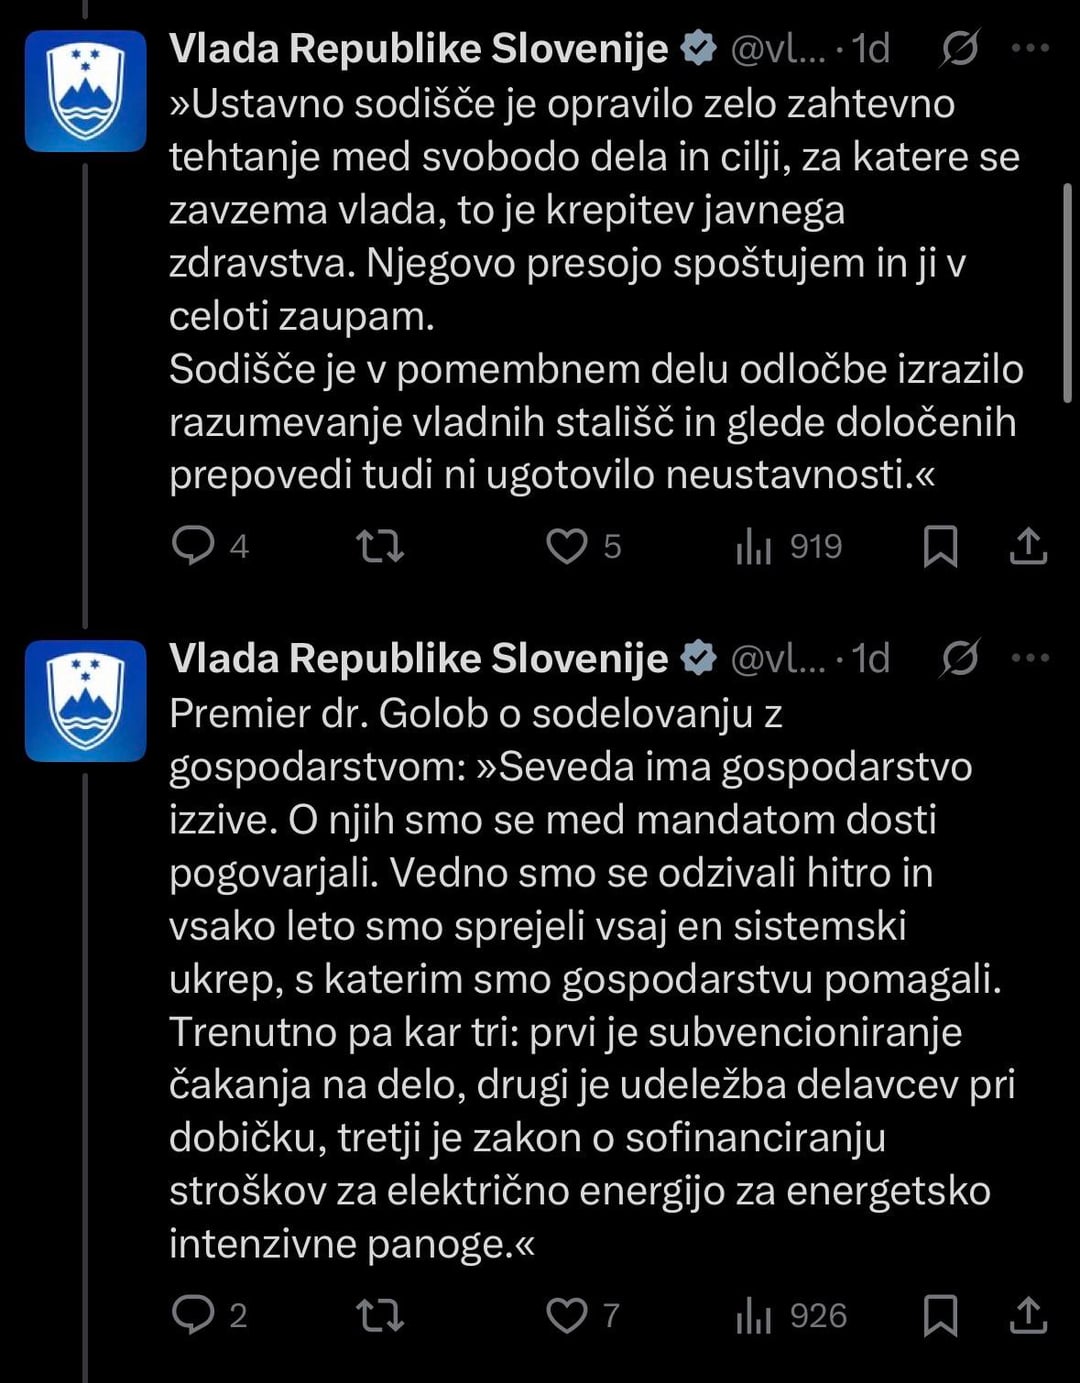Bookmark the Ustavno sodišče tweet

pos(940,546)
